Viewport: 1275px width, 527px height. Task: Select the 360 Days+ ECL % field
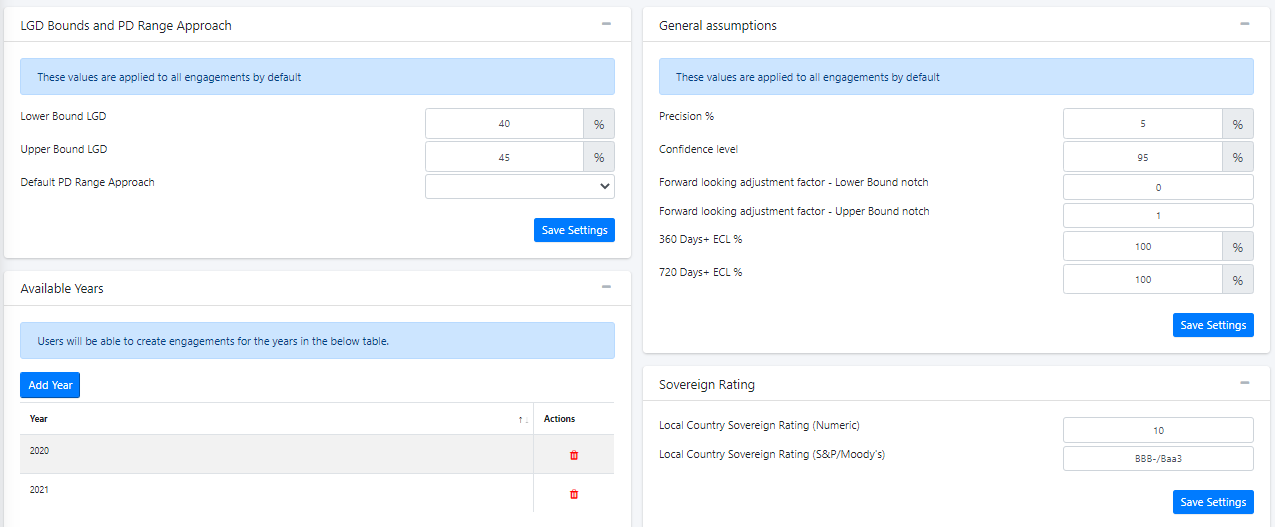tap(1142, 246)
